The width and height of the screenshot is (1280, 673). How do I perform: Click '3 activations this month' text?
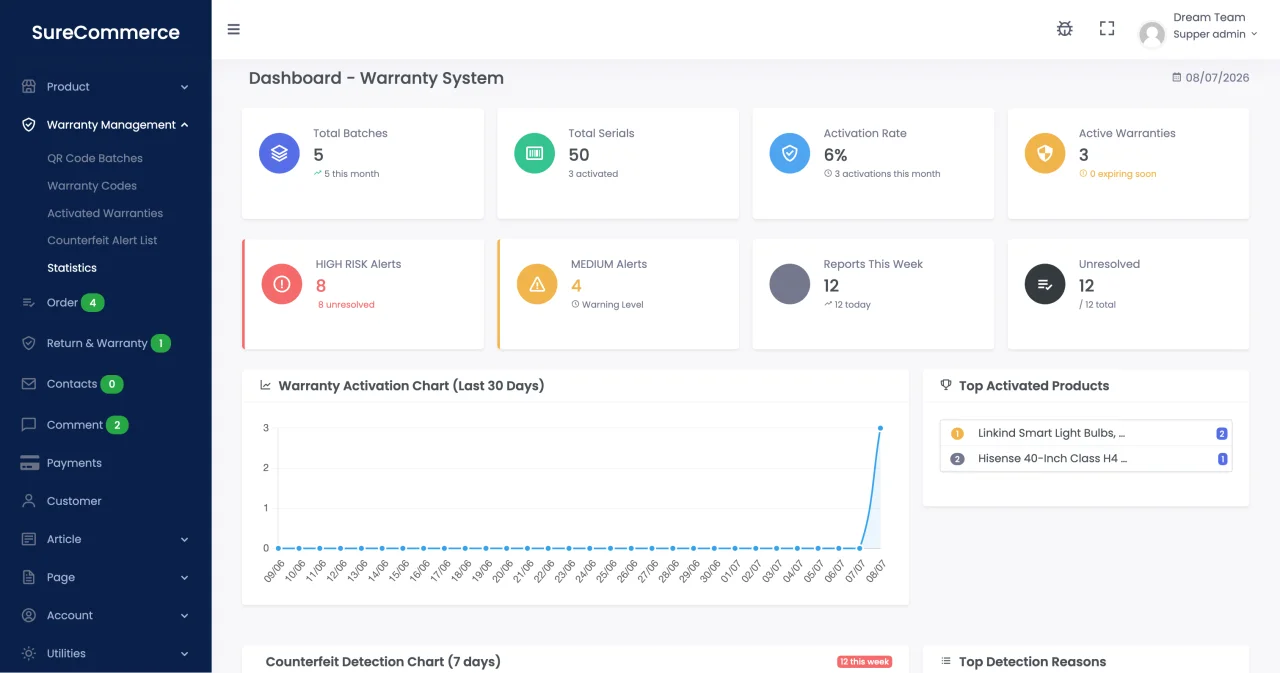tap(882, 174)
